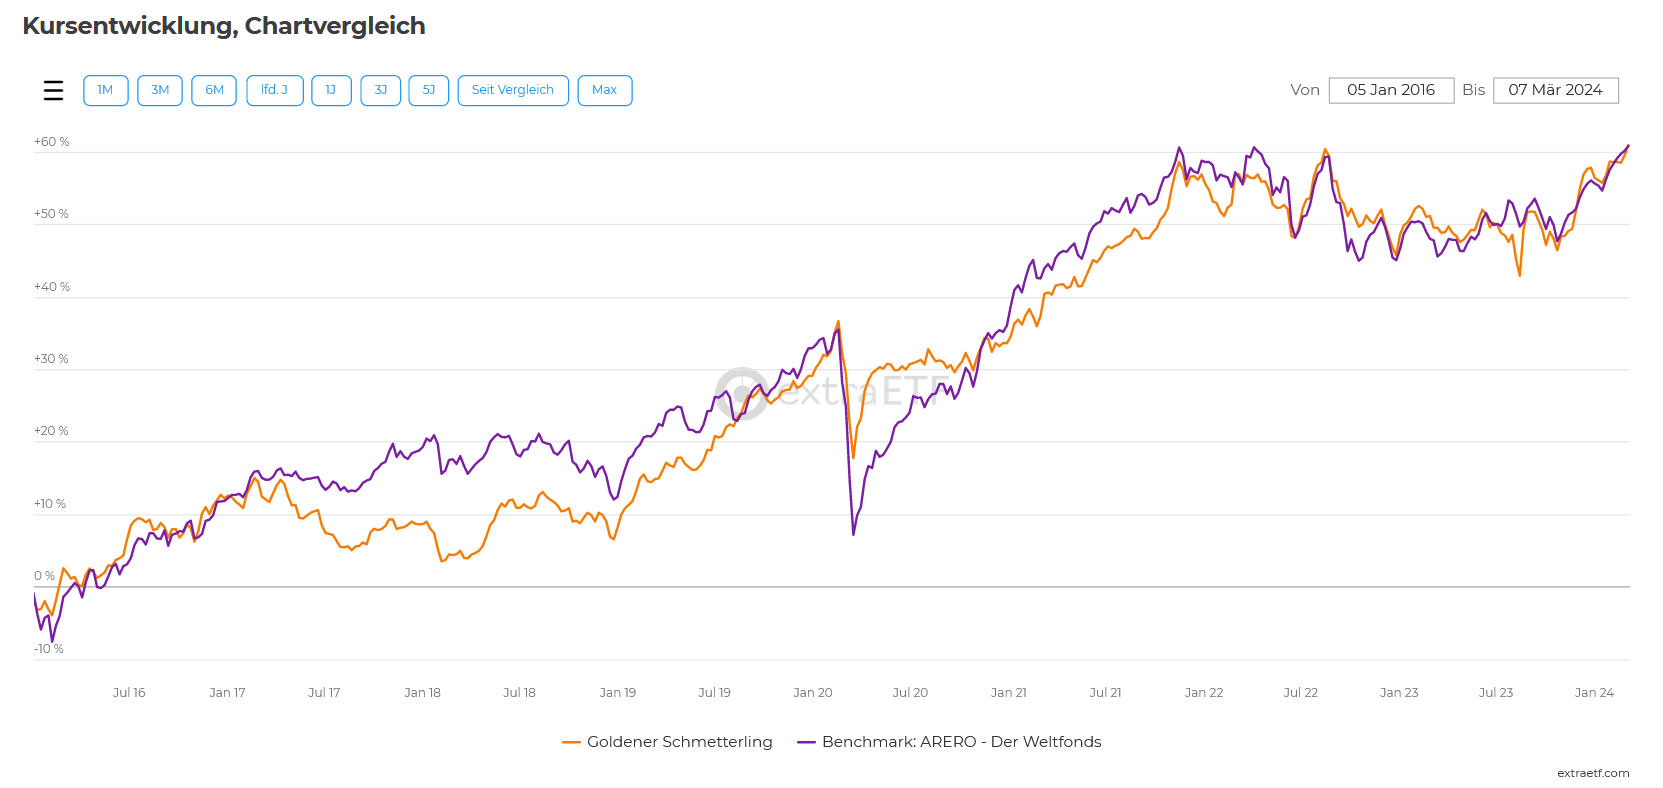Pick the 5J range button

point(428,90)
